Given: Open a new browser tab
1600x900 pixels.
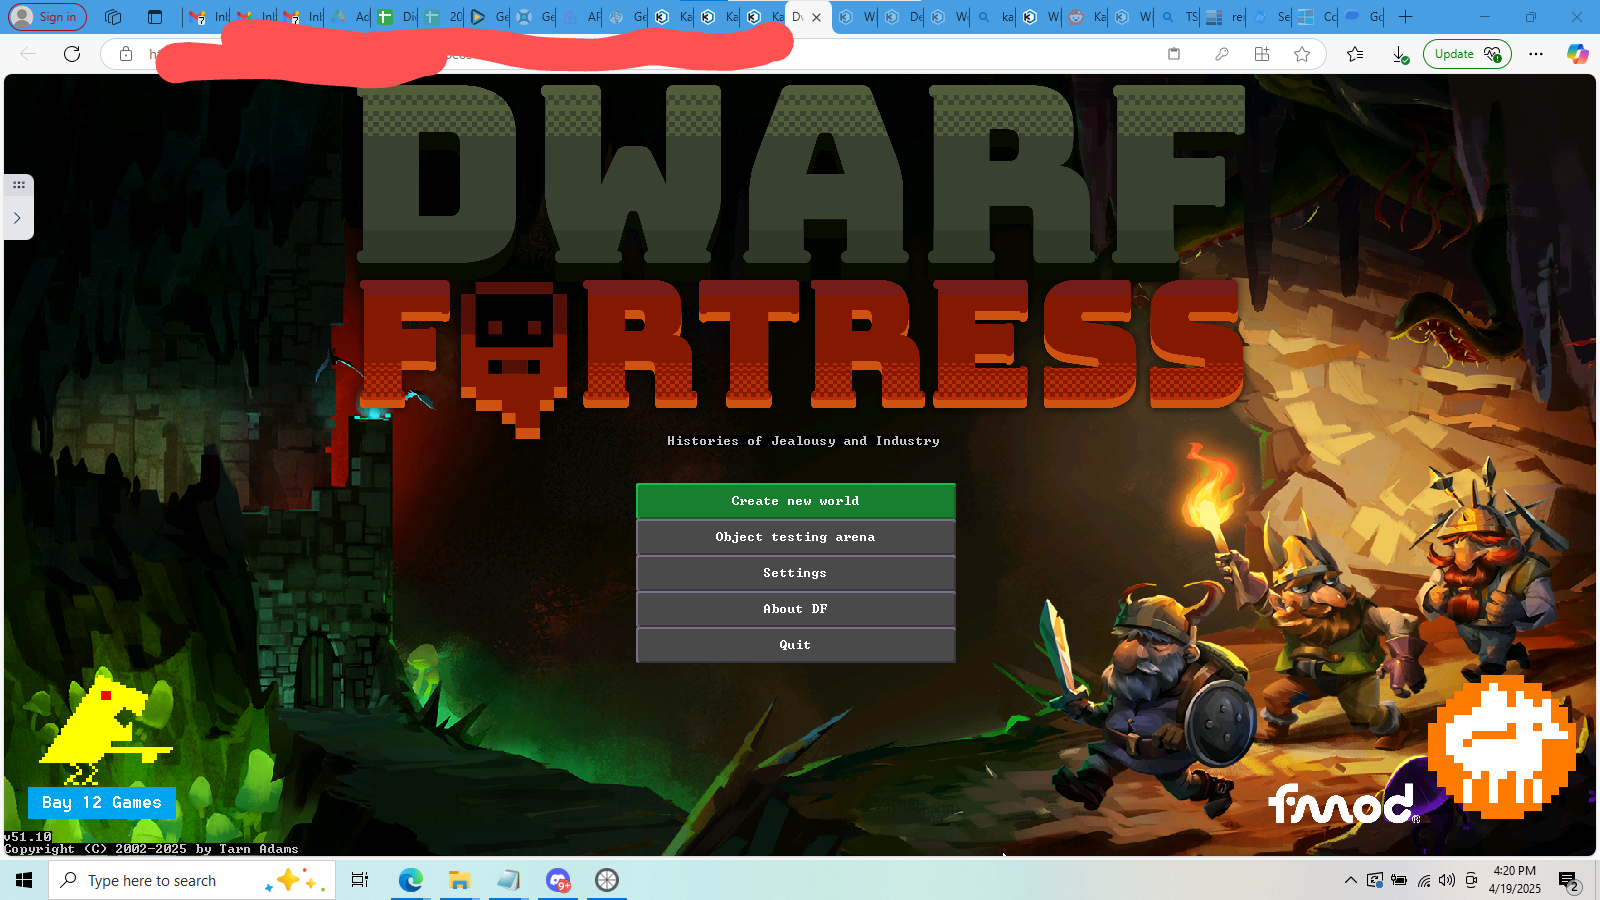Looking at the screenshot, I should pos(1405,17).
